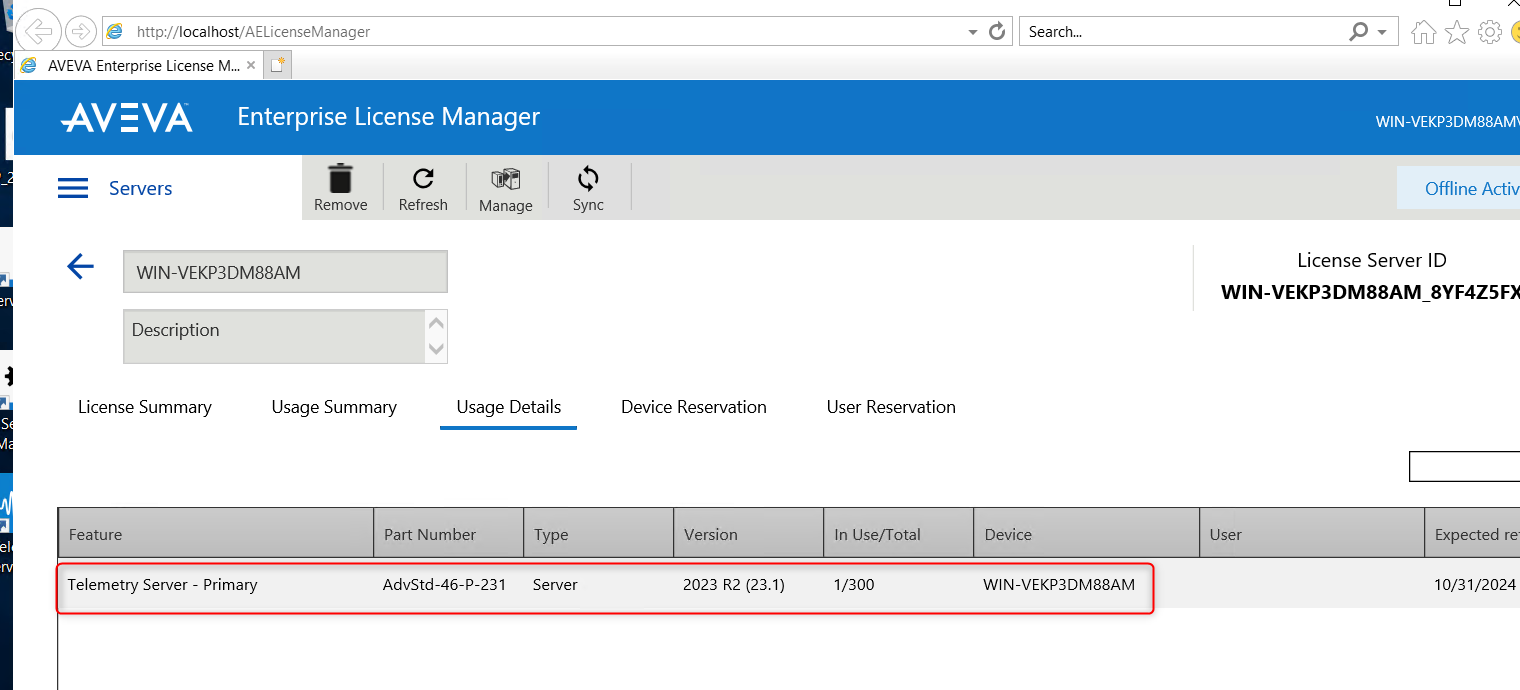Viewport: 1520px width, 690px height.
Task: Close the AVEVA Enterprise License browser tab
Action: click(x=251, y=65)
